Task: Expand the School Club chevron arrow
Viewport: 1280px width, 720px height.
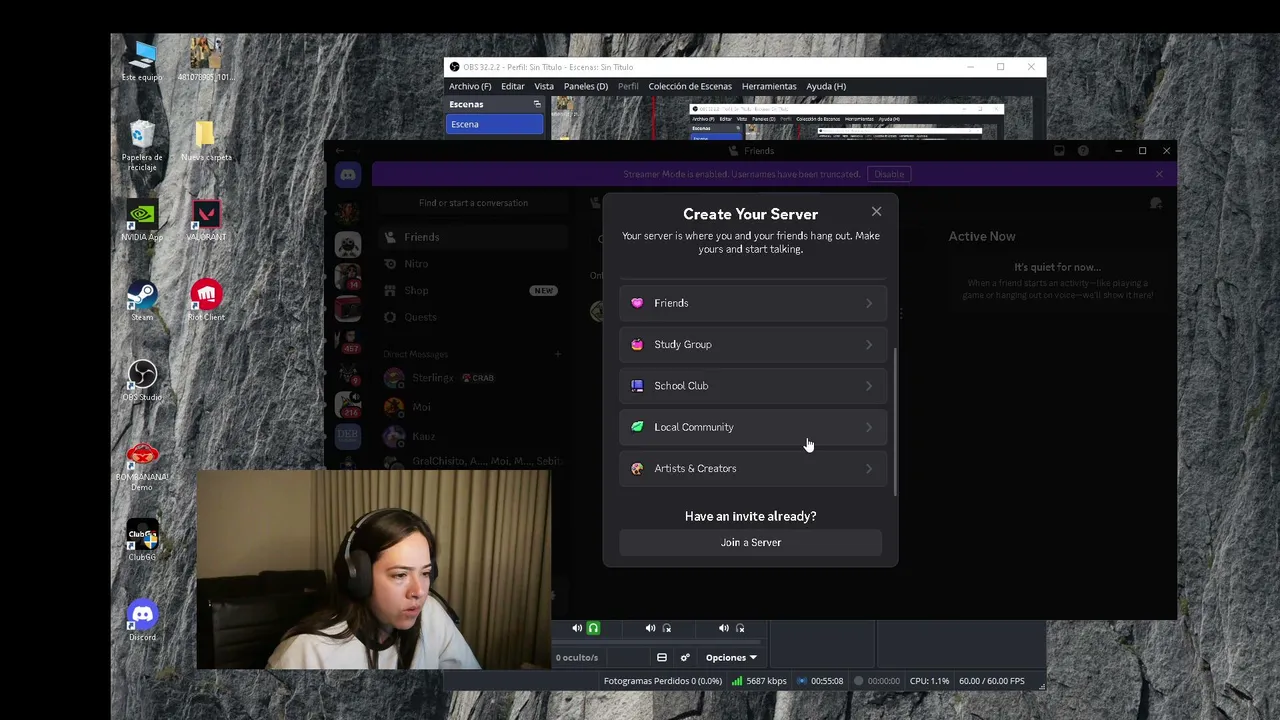Action: coord(868,386)
